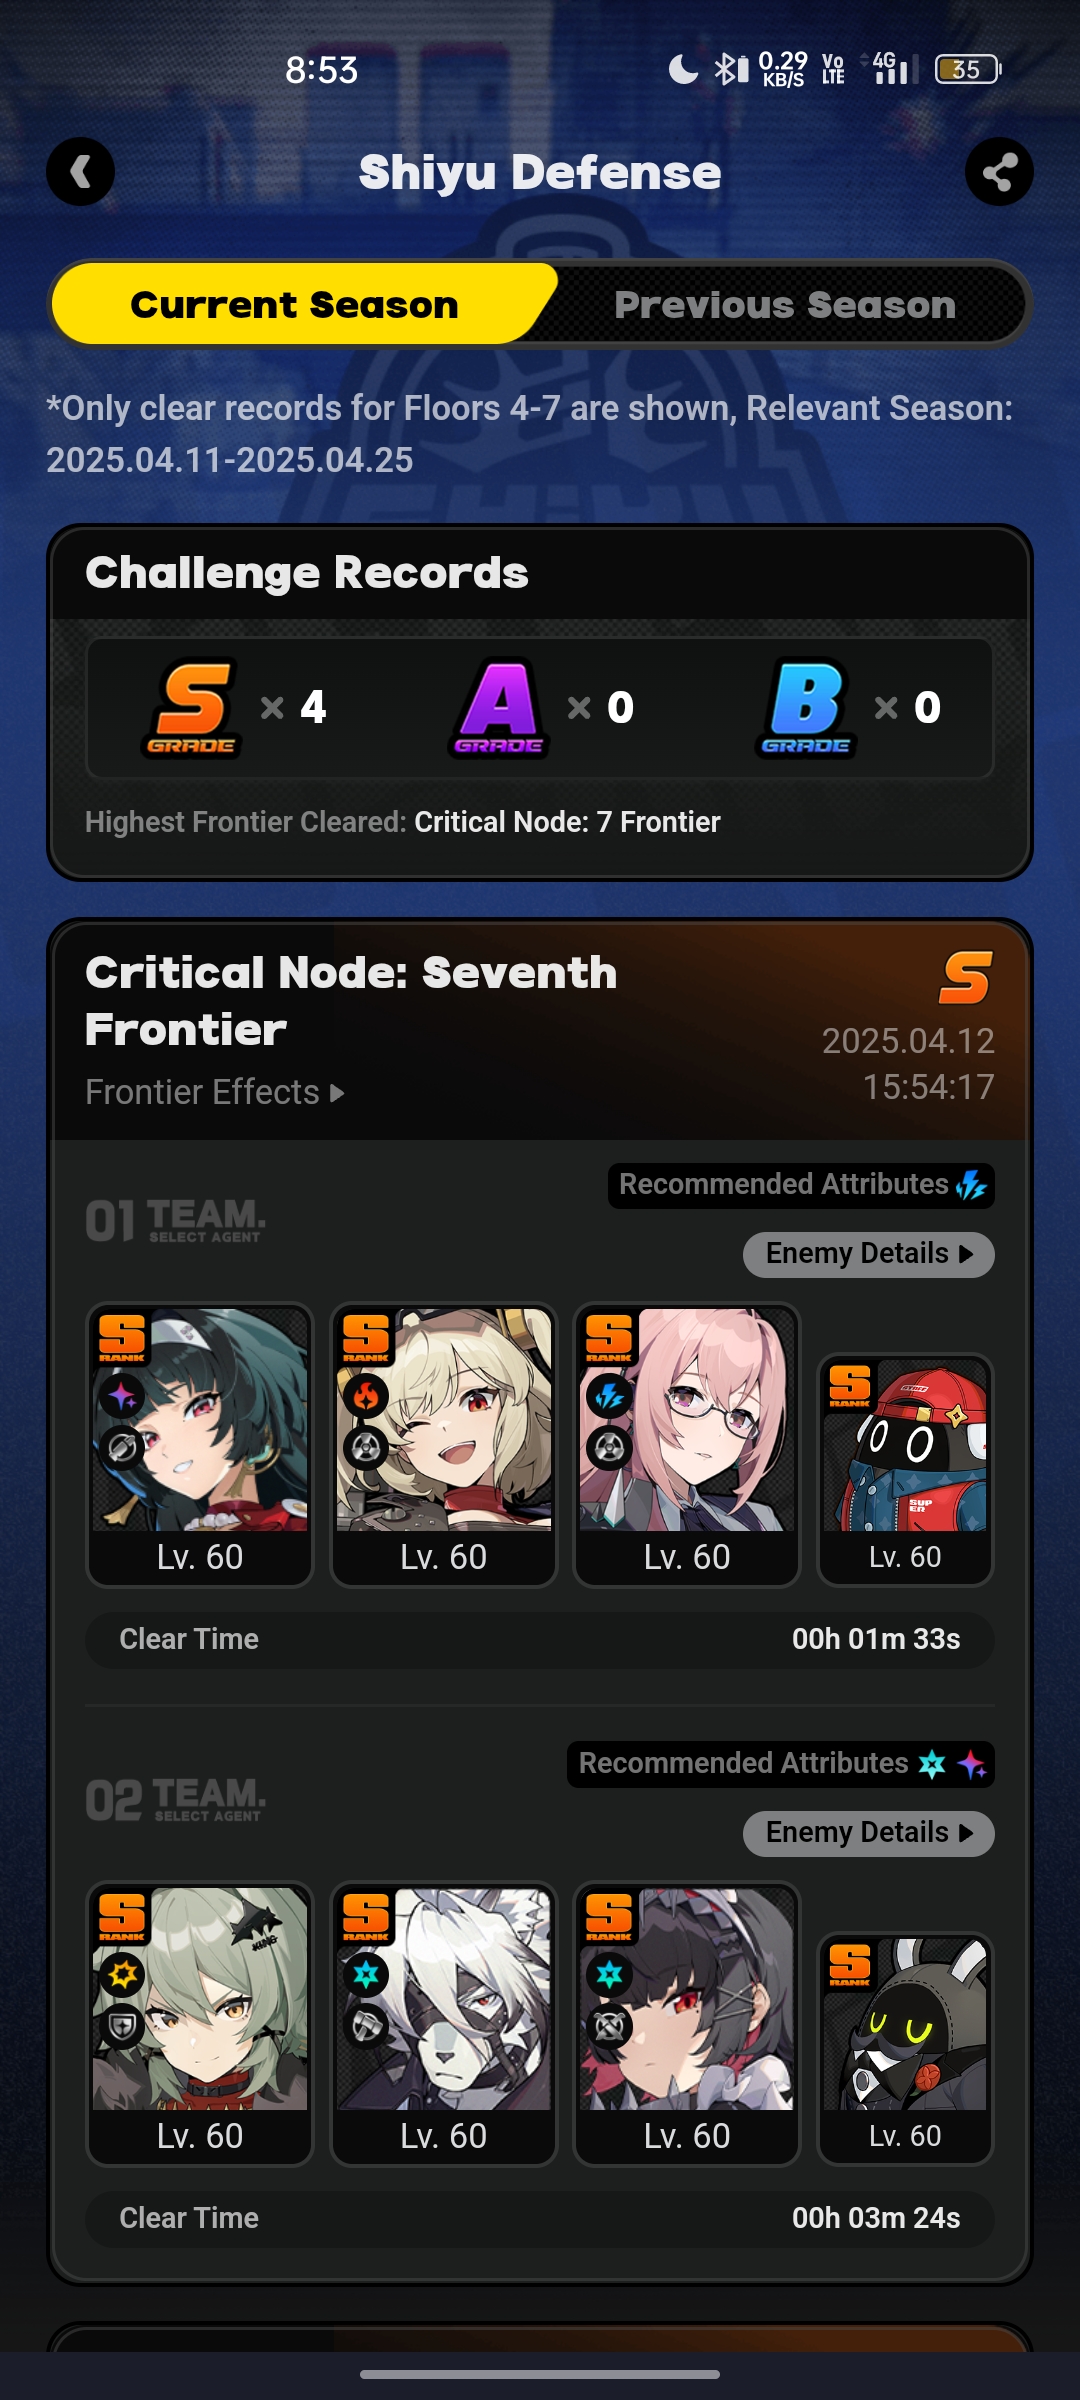Image resolution: width=1080 pixels, height=2400 pixels.
Task: Switch to the Current Season tab
Action: pyautogui.click(x=294, y=304)
